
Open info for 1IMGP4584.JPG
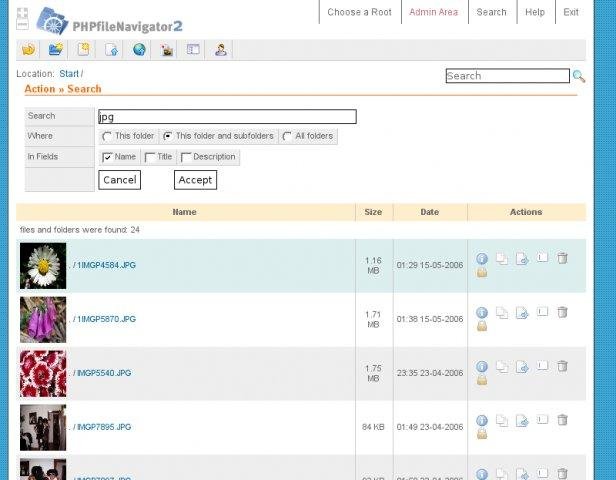[x=482, y=259]
